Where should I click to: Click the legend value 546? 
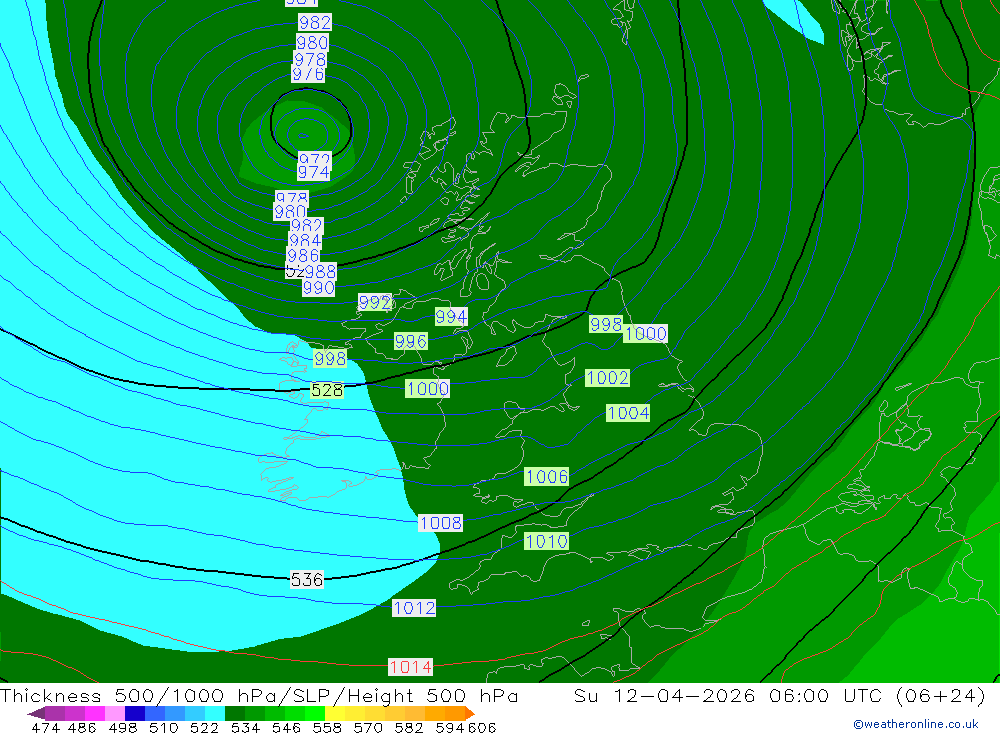tap(286, 728)
